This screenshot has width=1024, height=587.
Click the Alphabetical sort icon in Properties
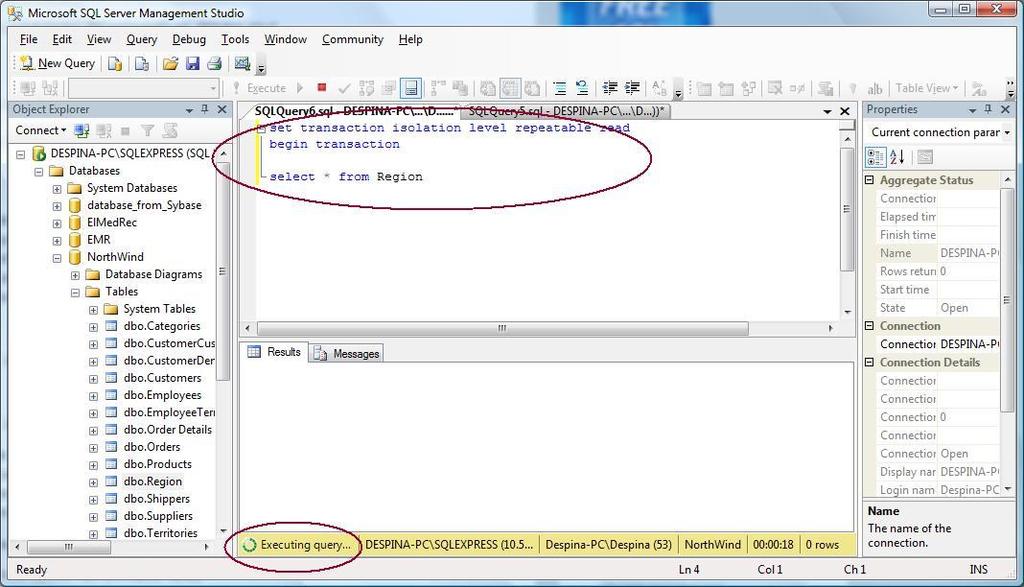tap(897, 157)
